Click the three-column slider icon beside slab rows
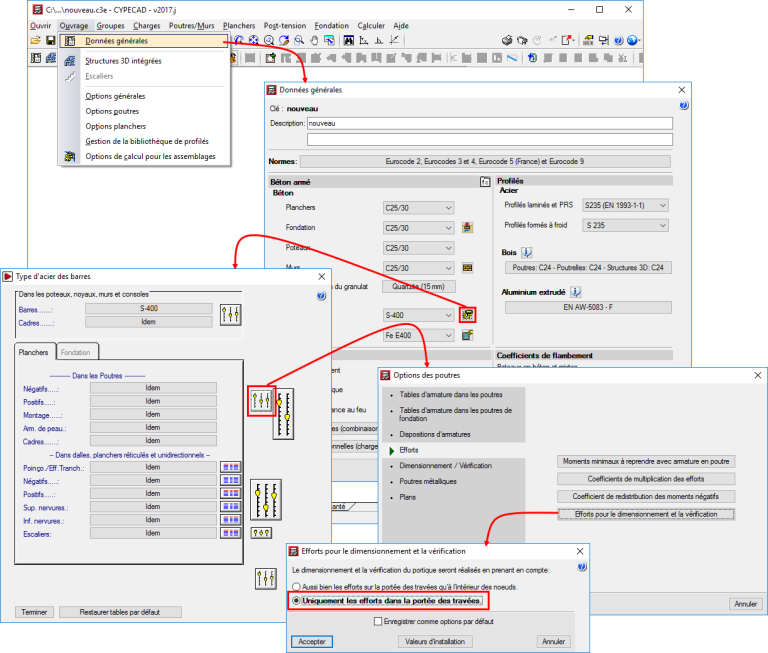Screen dimensions: 768x653 [x=266, y=500]
